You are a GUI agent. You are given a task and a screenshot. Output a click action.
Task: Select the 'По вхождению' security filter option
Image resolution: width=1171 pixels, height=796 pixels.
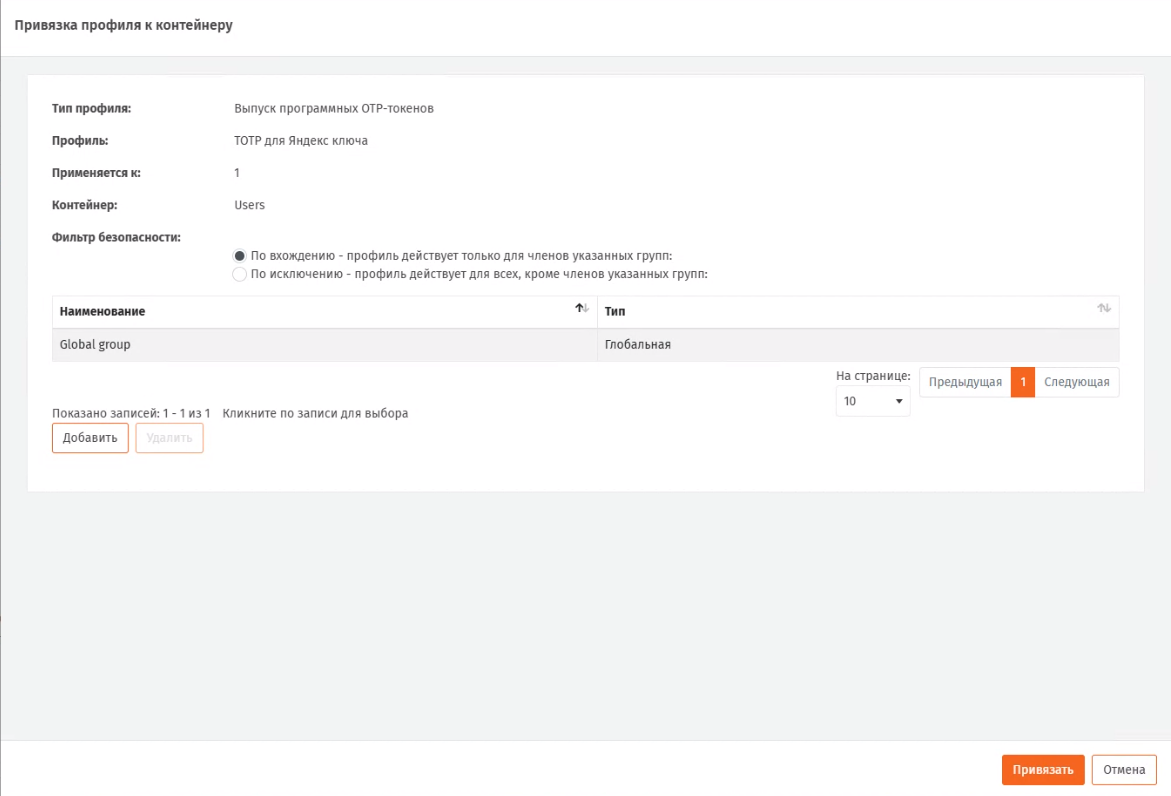pos(240,256)
